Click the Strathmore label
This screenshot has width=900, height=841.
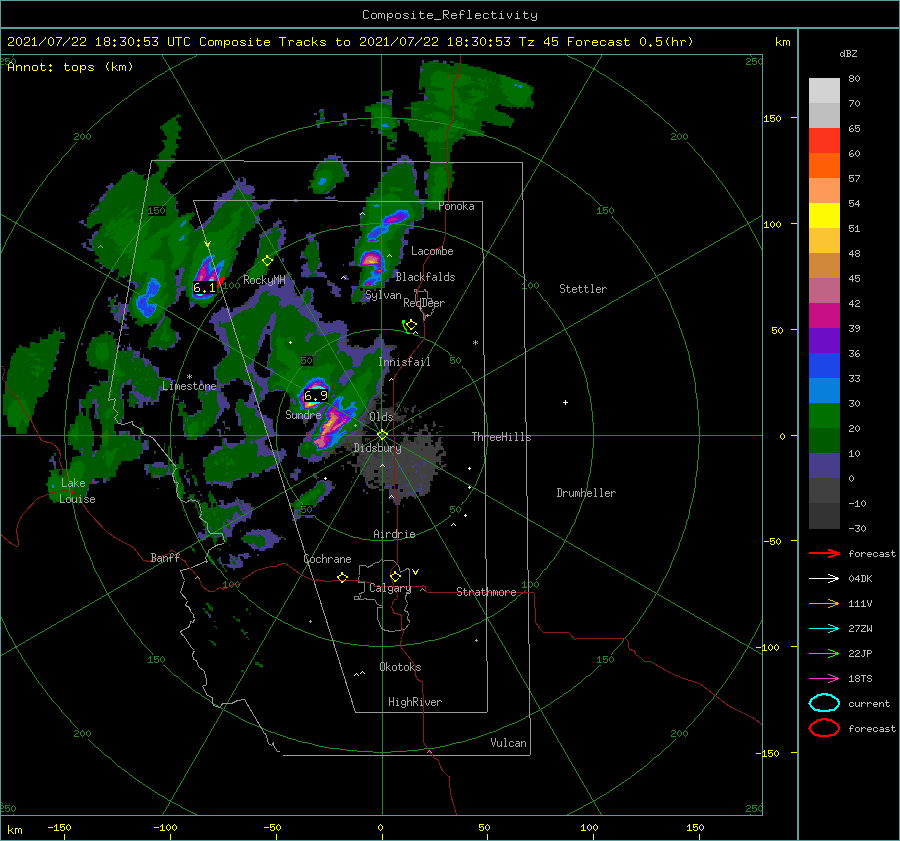point(486,592)
